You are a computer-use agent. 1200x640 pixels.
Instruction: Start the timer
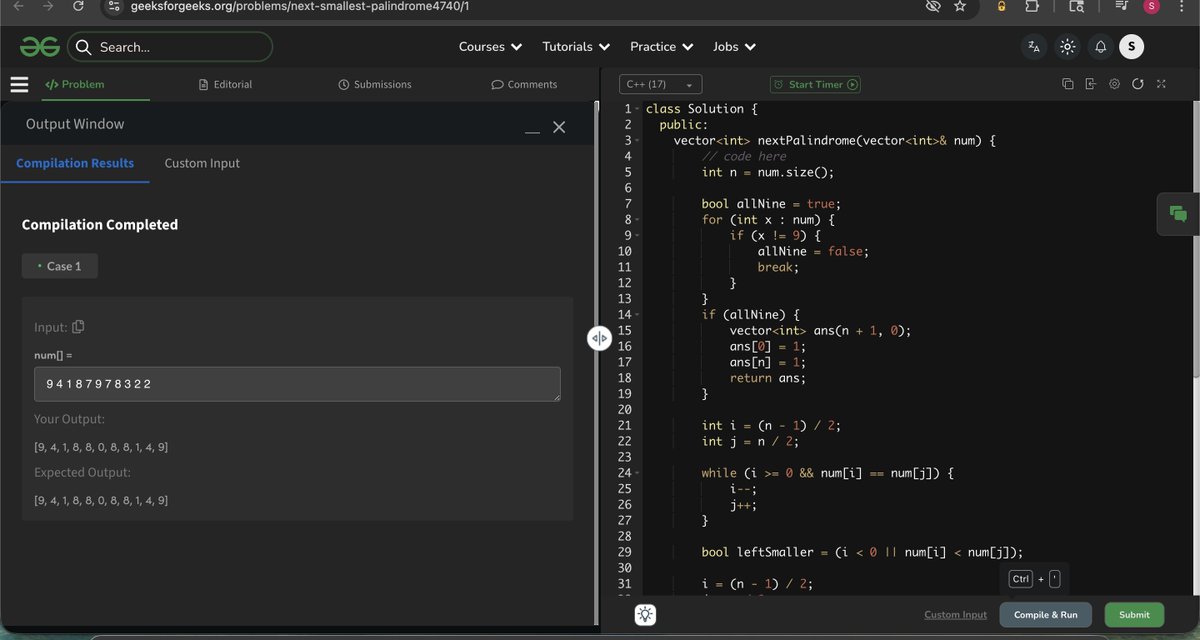pos(815,84)
